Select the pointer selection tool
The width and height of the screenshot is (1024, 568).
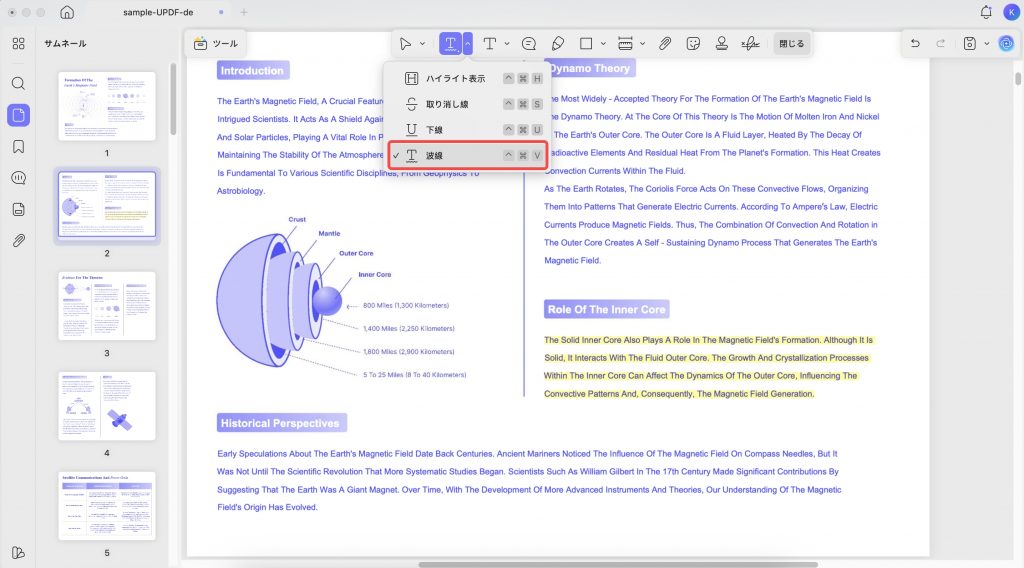405,44
